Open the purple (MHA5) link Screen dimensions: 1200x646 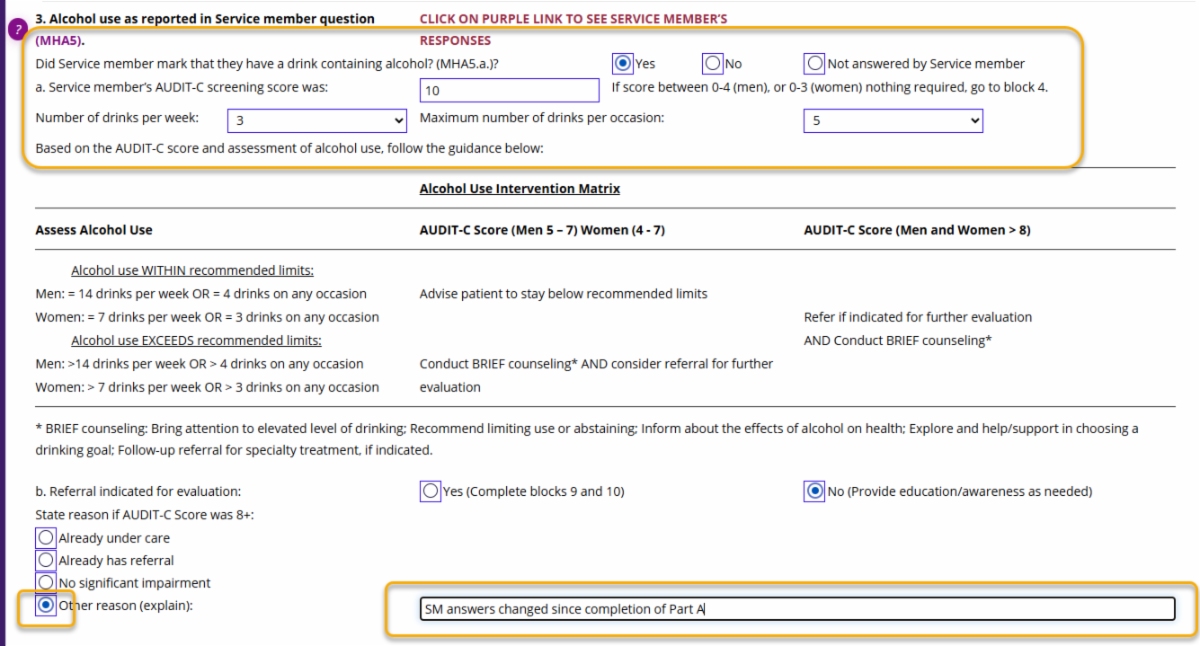pyautogui.click(x=60, y=41)
